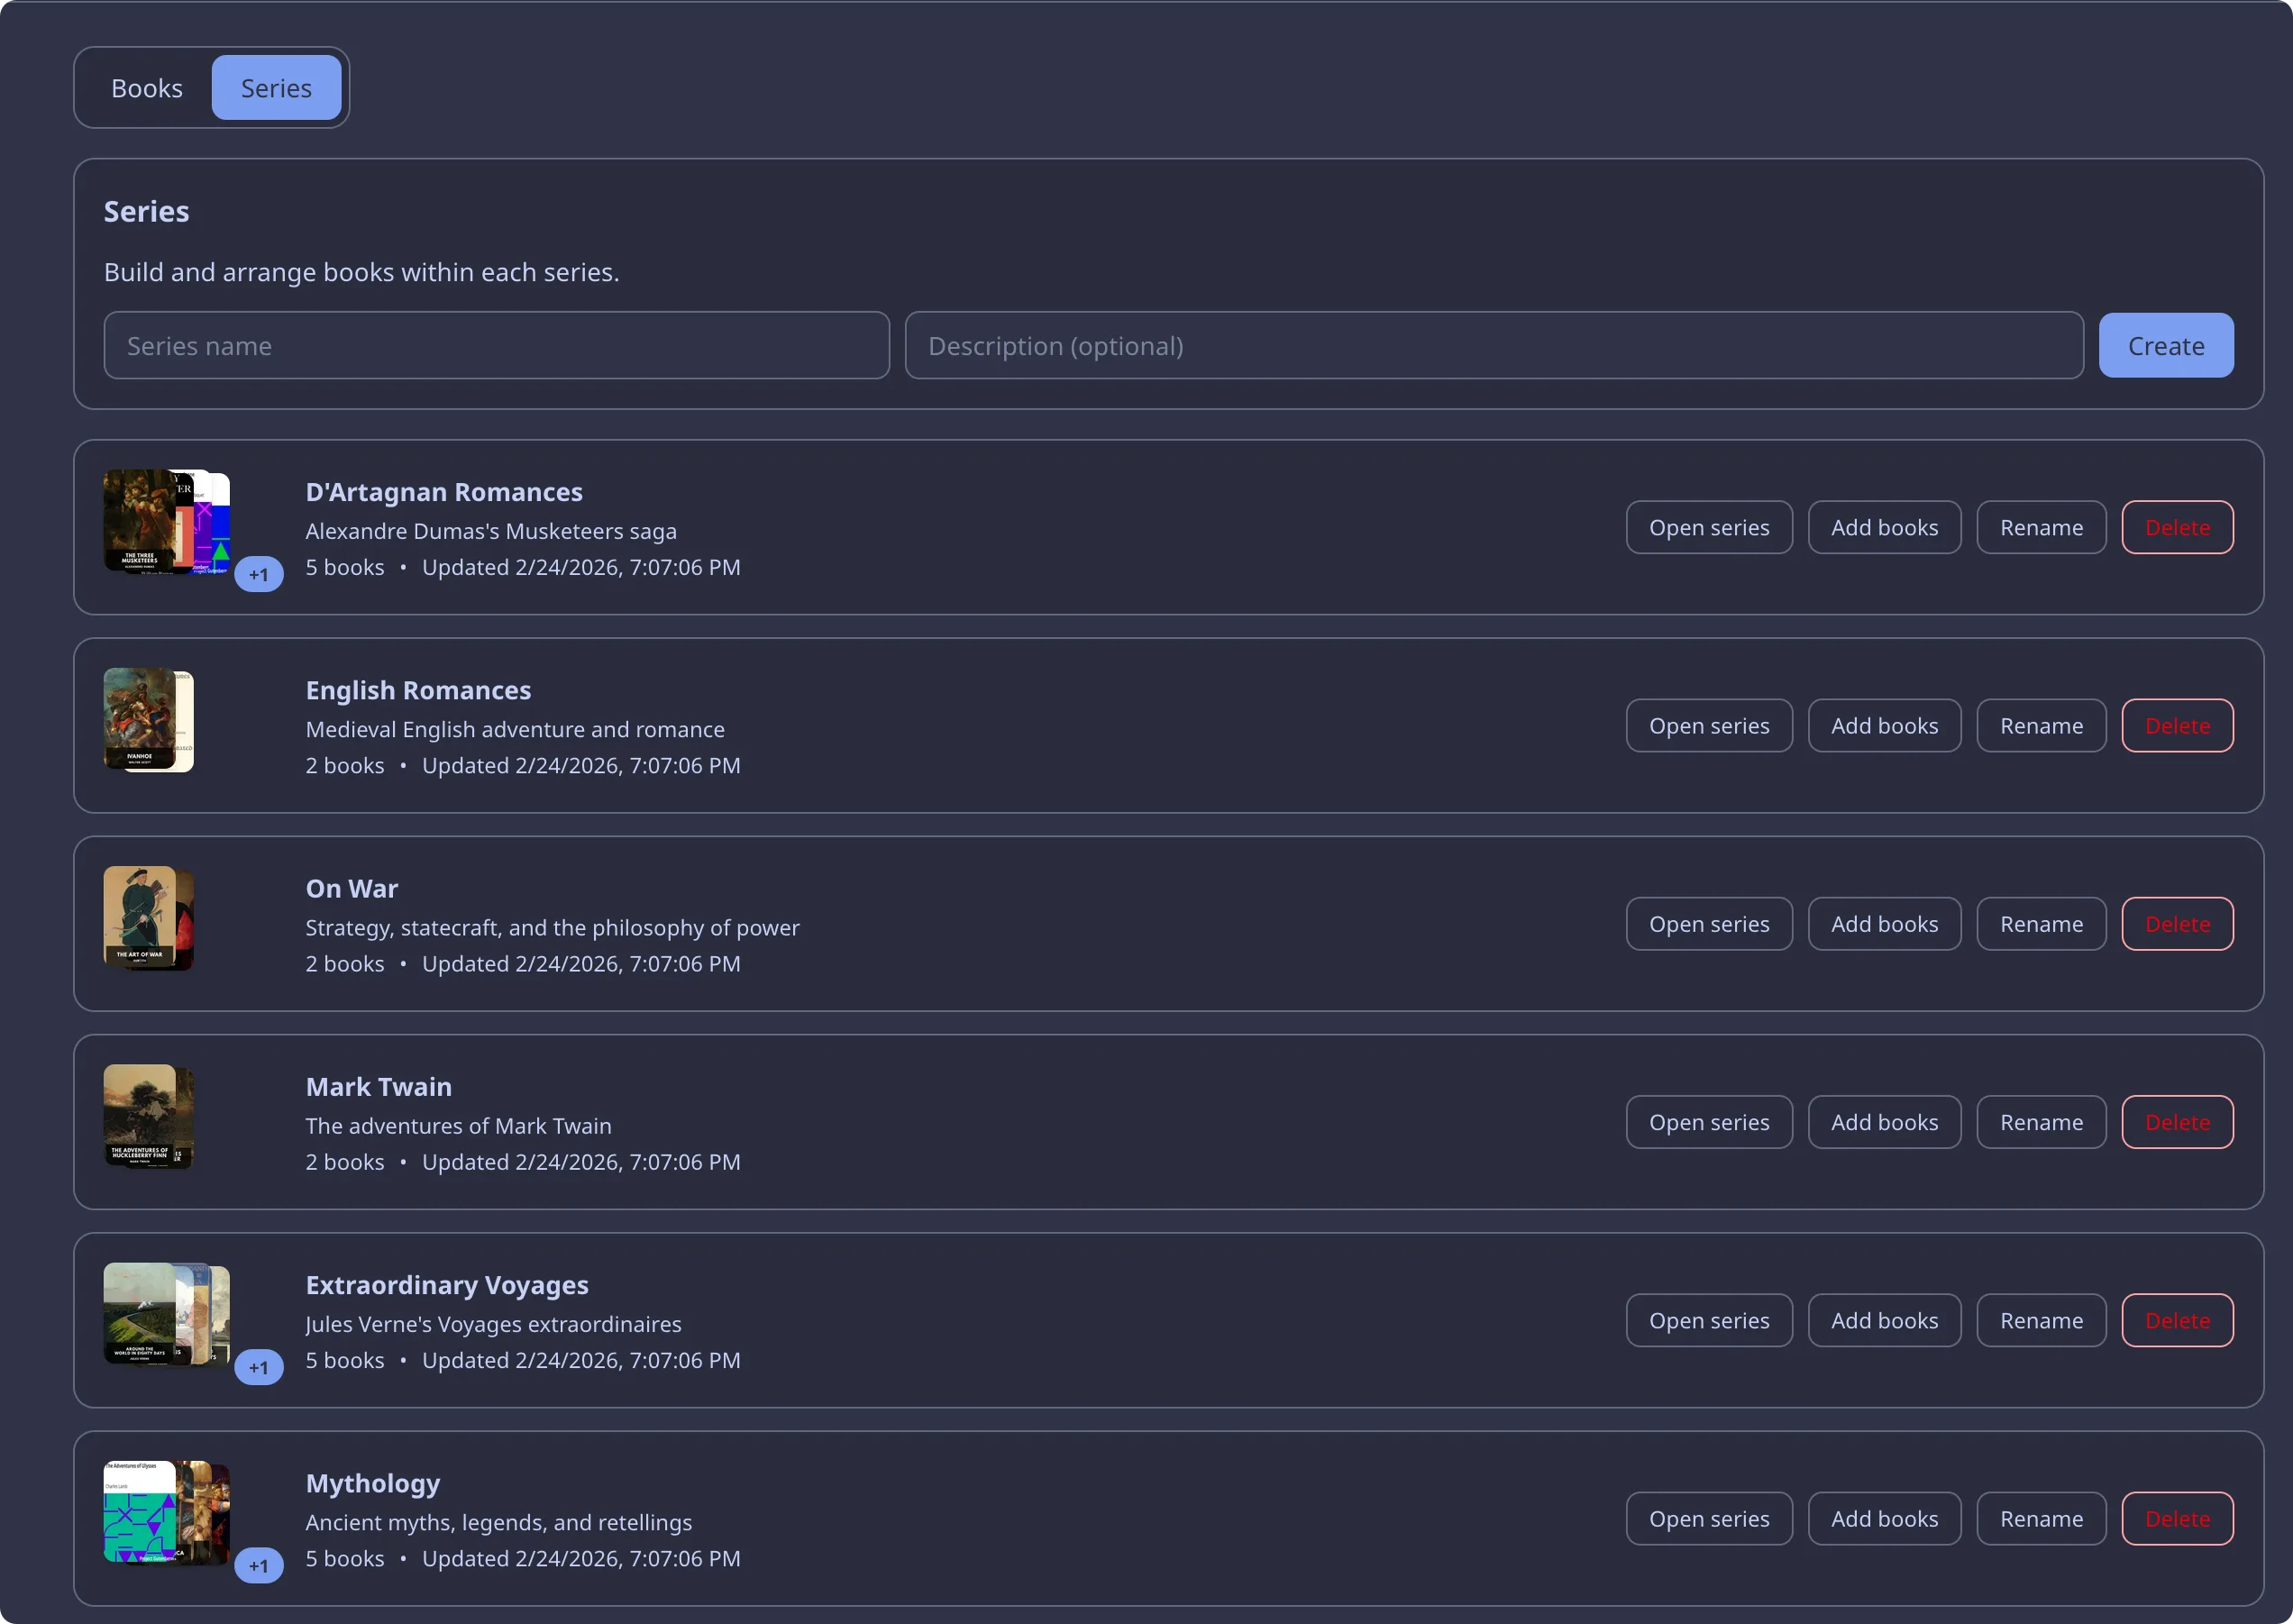Rename the Mark Twain series

tap(2040, 1122)
